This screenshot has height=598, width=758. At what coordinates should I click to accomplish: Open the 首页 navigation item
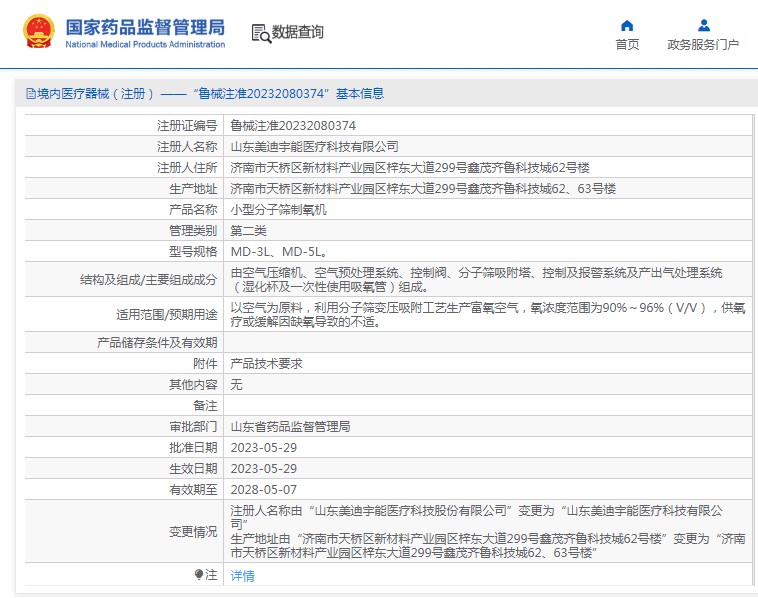627,45
